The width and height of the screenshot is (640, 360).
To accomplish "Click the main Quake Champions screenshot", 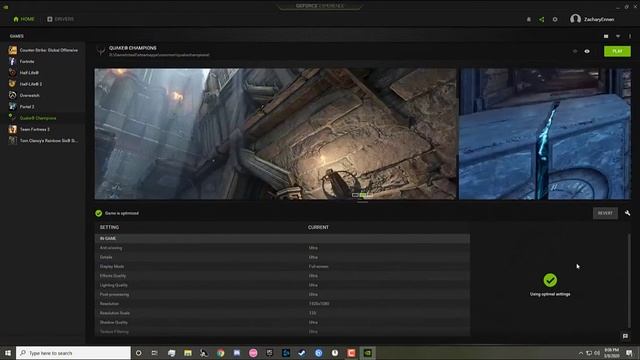I will (276, 134).
